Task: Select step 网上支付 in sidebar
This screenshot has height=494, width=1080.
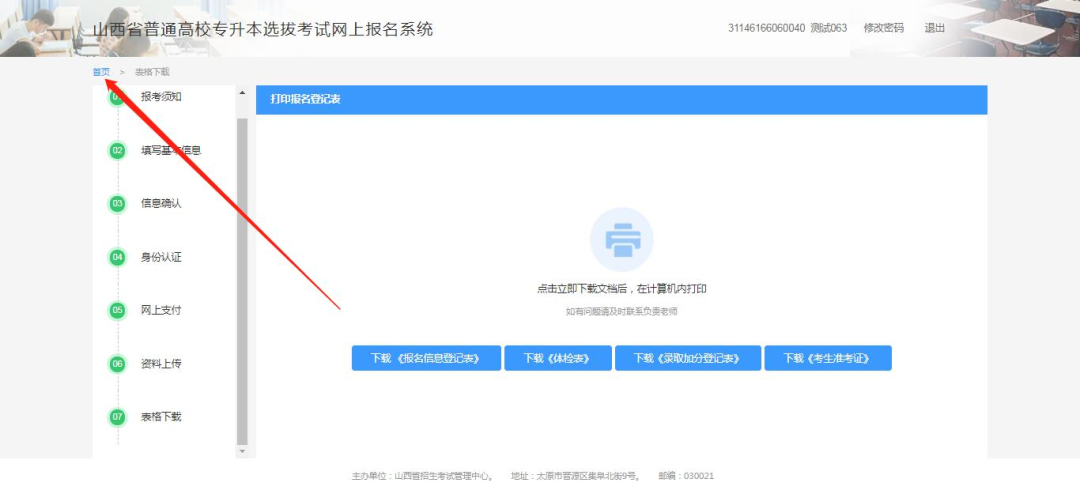Action: (161, 310)
